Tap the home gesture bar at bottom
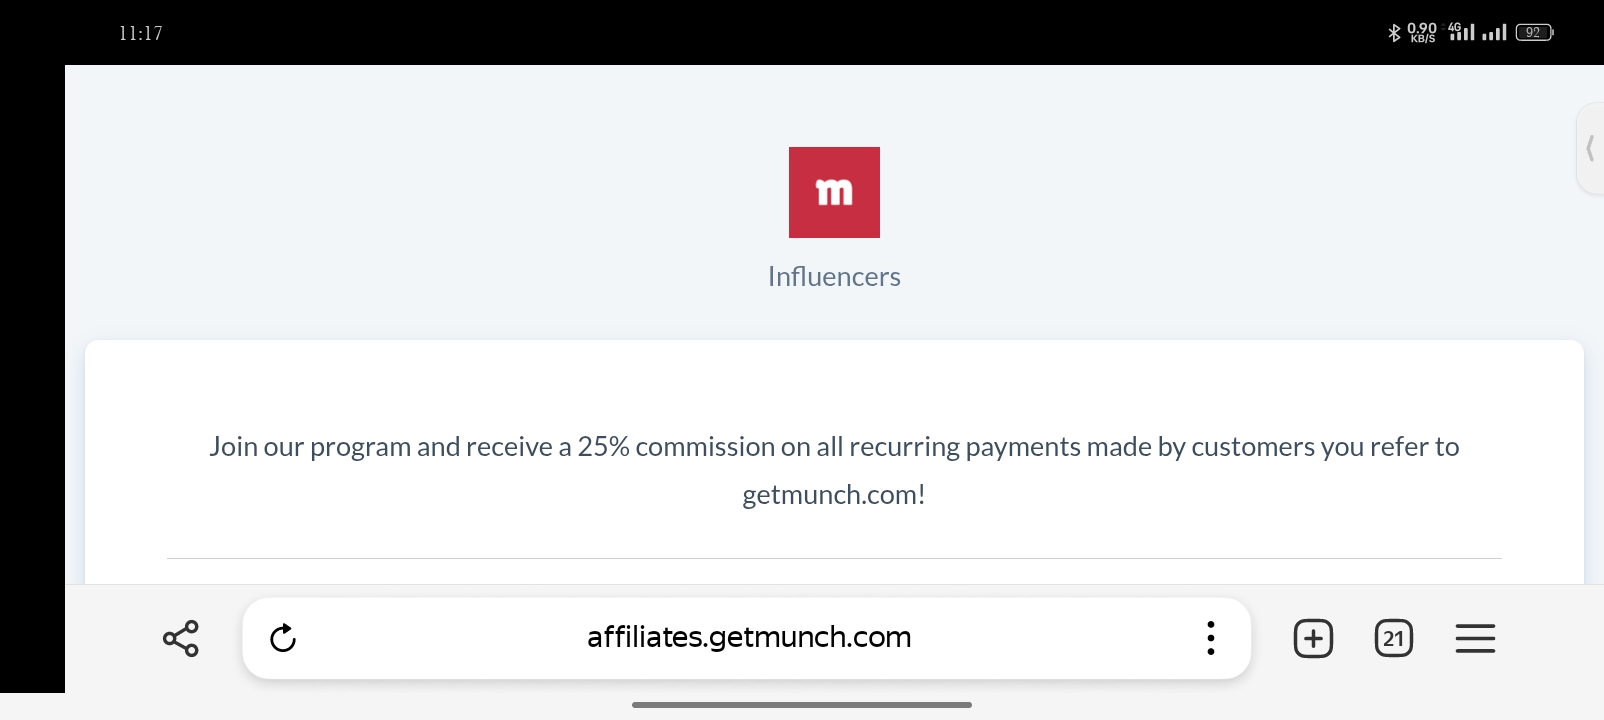This screenshot has width=1604, height=720. 802,705
